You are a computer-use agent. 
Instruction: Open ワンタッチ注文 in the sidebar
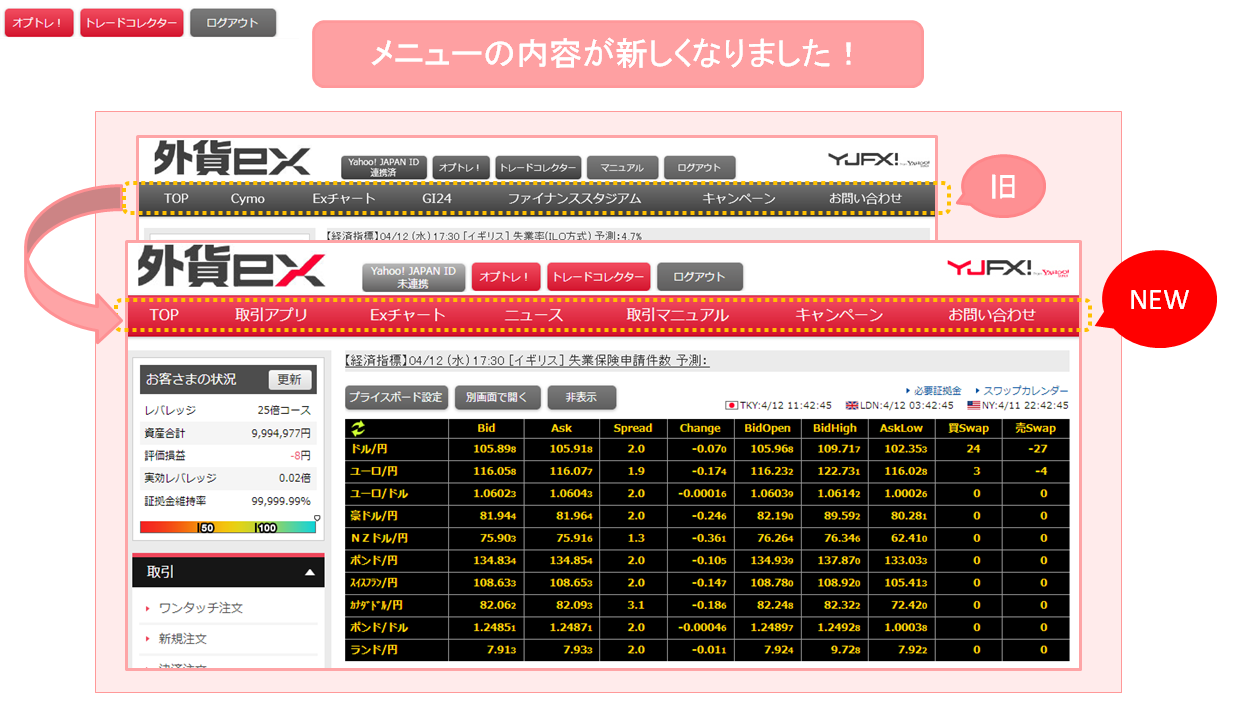pyautogui.click(x=200, y=608)
